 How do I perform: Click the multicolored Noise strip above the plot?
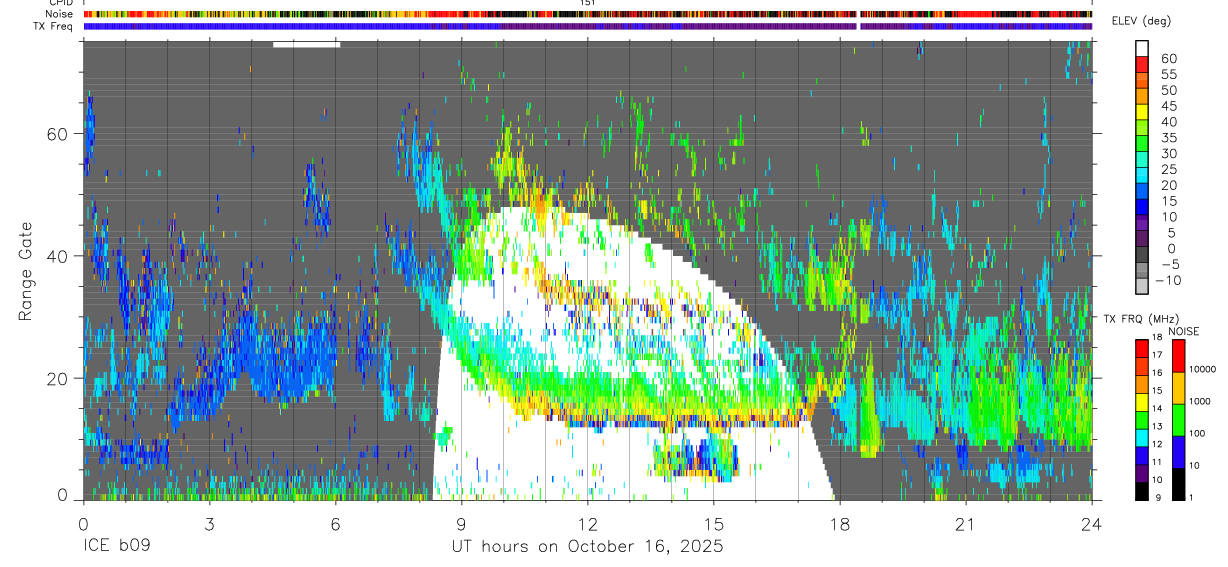click(587, 15)
